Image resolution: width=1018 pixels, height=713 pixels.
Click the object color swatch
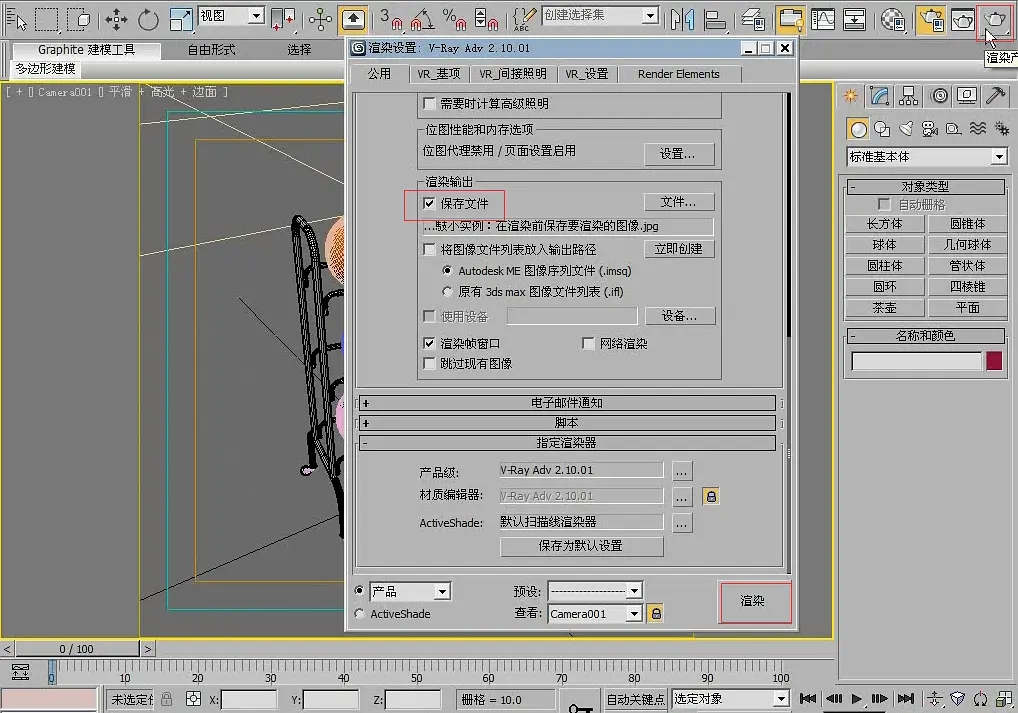tap(994, 361)
